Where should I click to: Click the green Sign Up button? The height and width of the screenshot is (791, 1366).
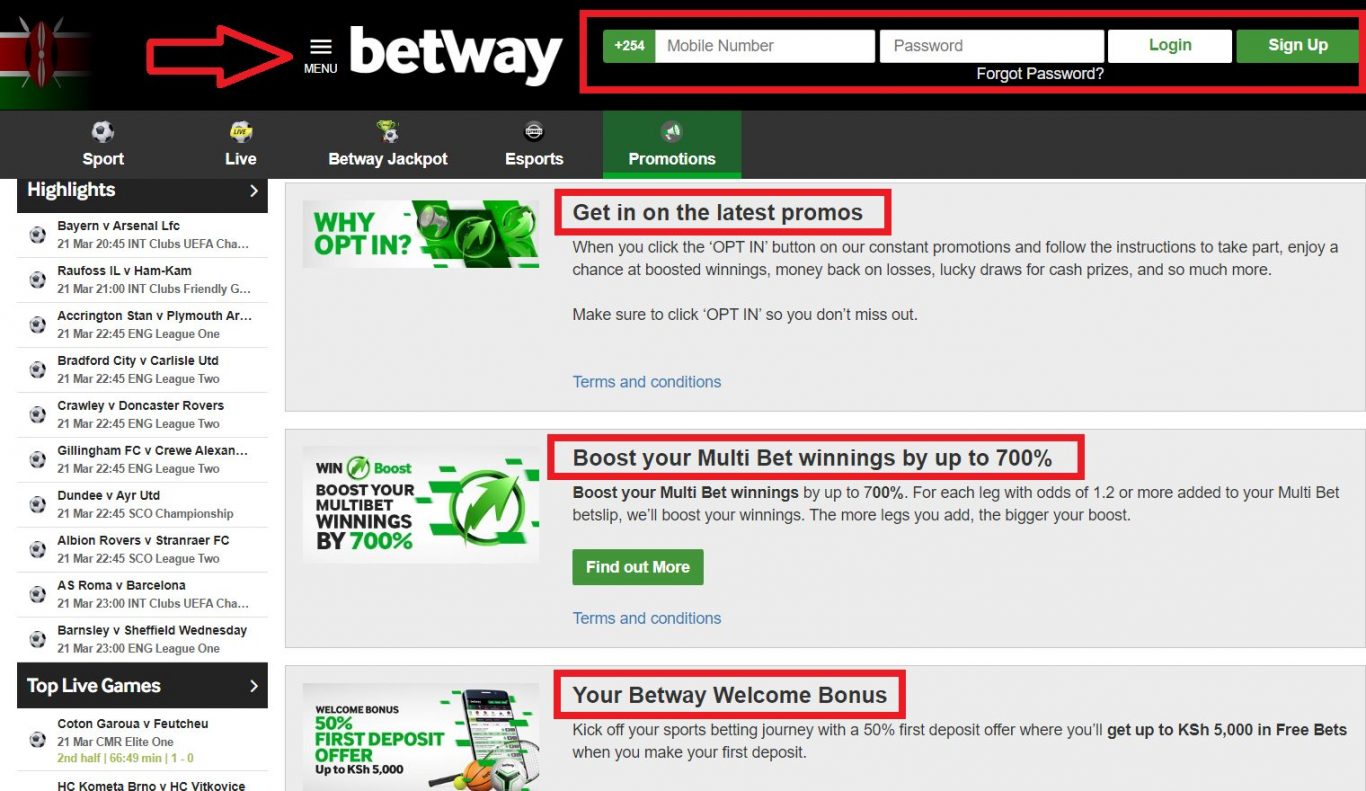(x=1298, y=46)
